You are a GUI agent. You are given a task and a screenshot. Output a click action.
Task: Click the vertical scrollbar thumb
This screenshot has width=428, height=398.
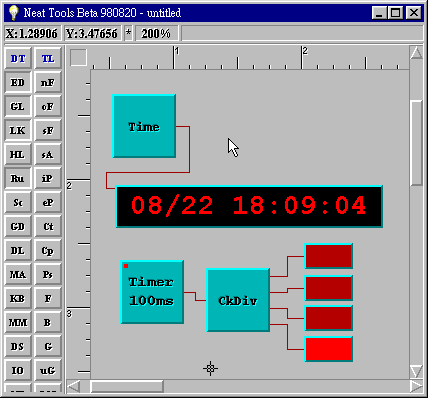[x=416, y=143]
